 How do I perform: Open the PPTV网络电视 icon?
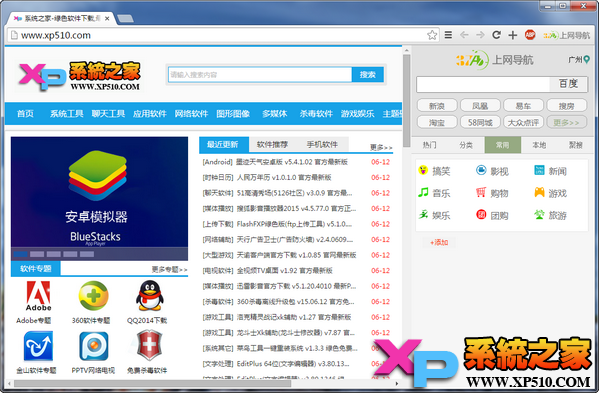click(94, 346)
